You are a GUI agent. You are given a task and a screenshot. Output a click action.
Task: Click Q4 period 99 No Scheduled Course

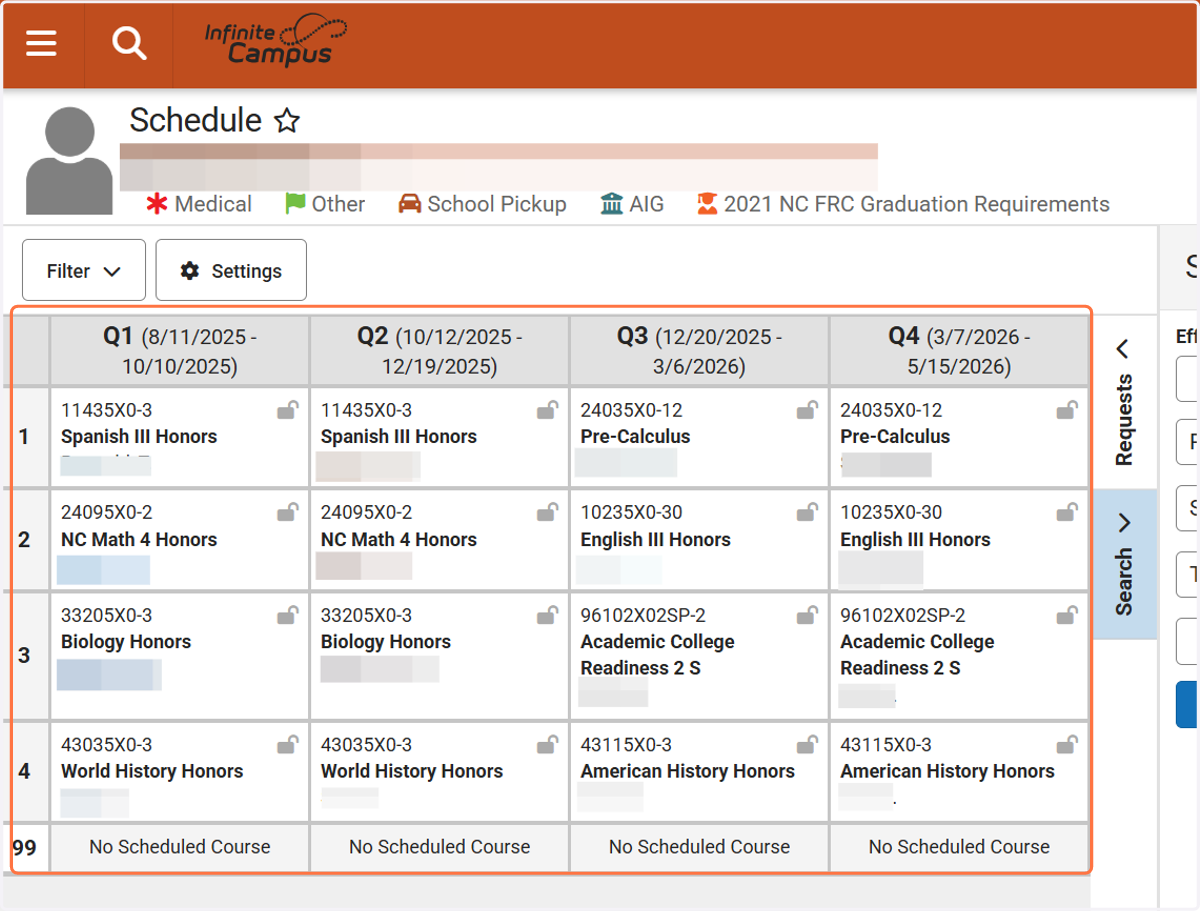pos(959,847)
